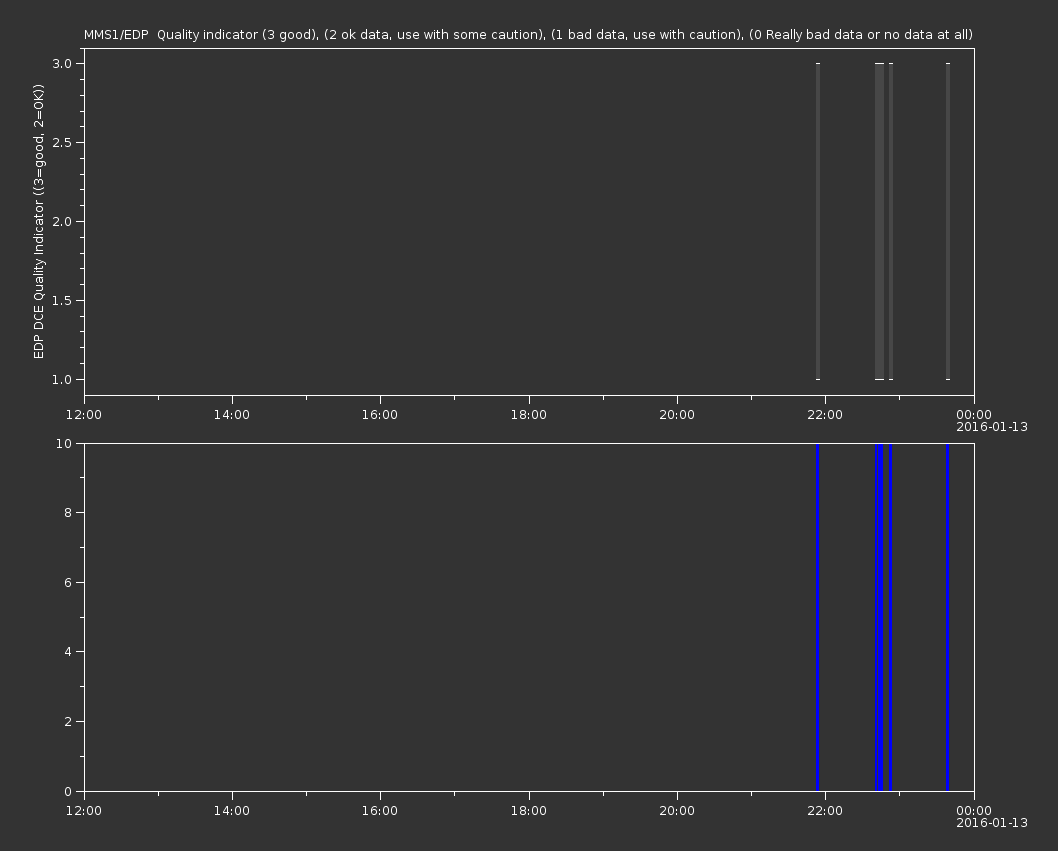Select the widest blue bar in lower plot
The height and width of the screenshot is (851, 1058).
[x=879, y=617]
